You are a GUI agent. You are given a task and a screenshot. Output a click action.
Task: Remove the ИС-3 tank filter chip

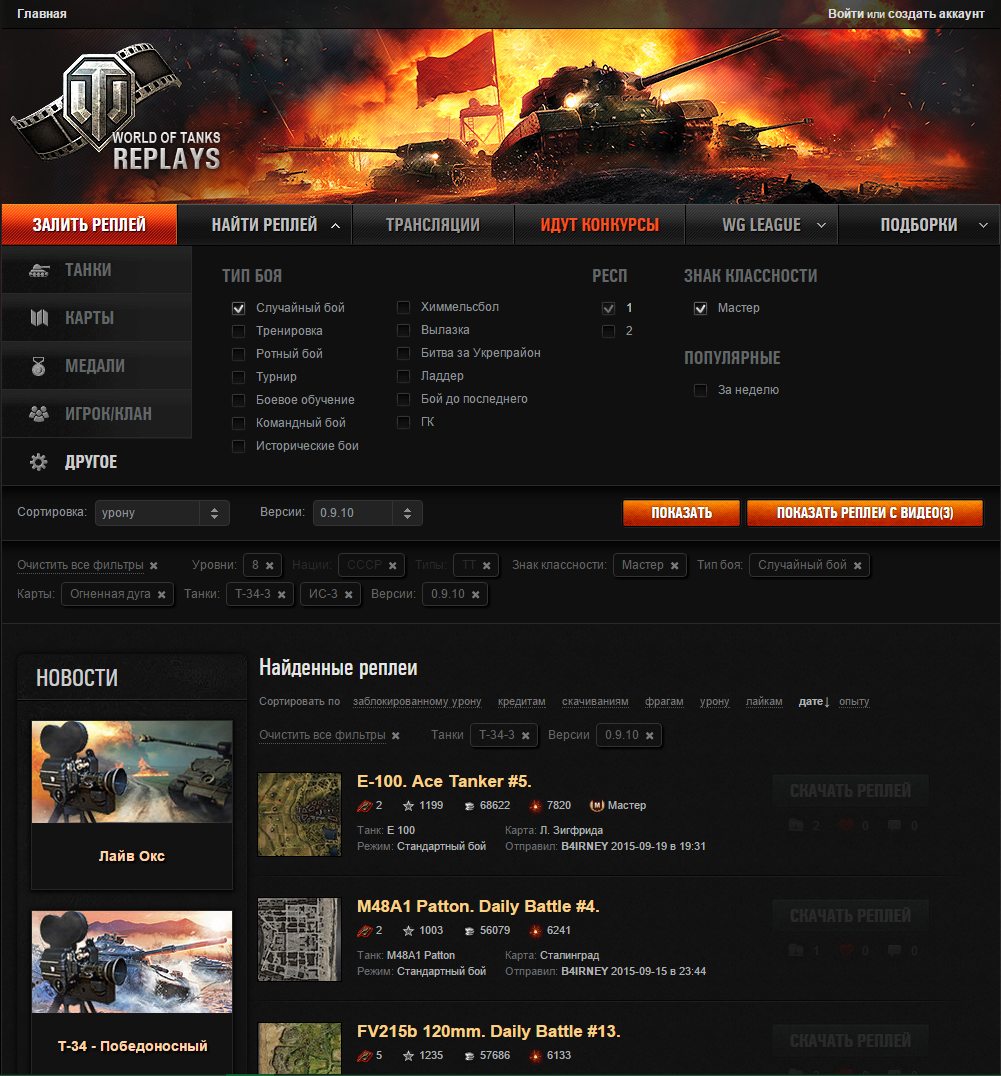click(349, 594)
